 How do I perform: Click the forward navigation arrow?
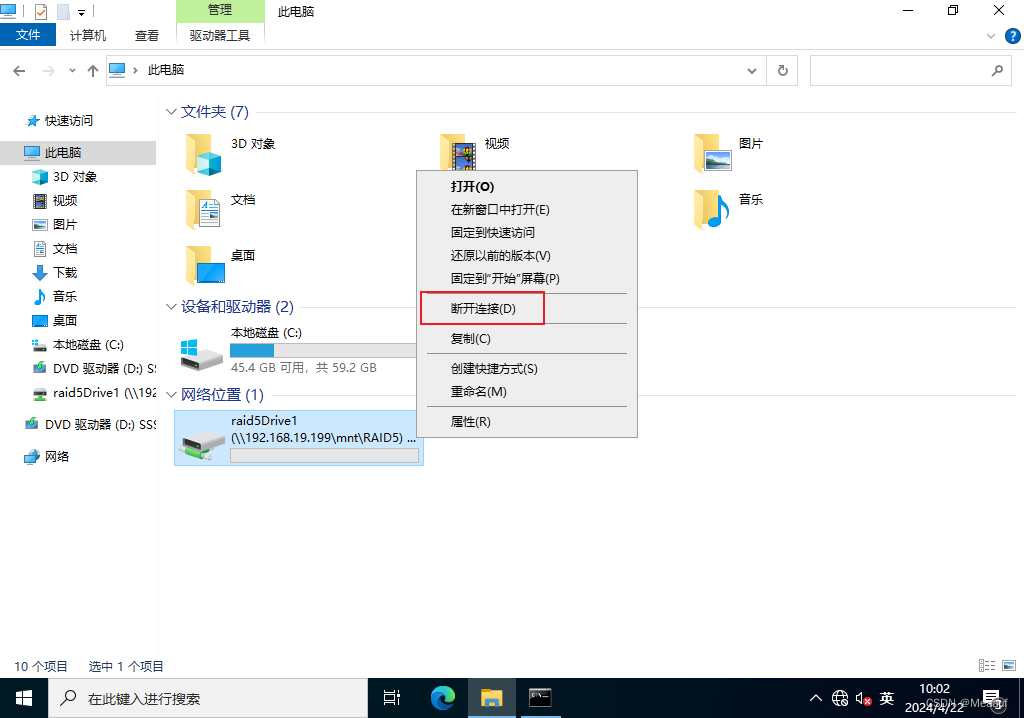pyautogui.click(x=48, y=71)
